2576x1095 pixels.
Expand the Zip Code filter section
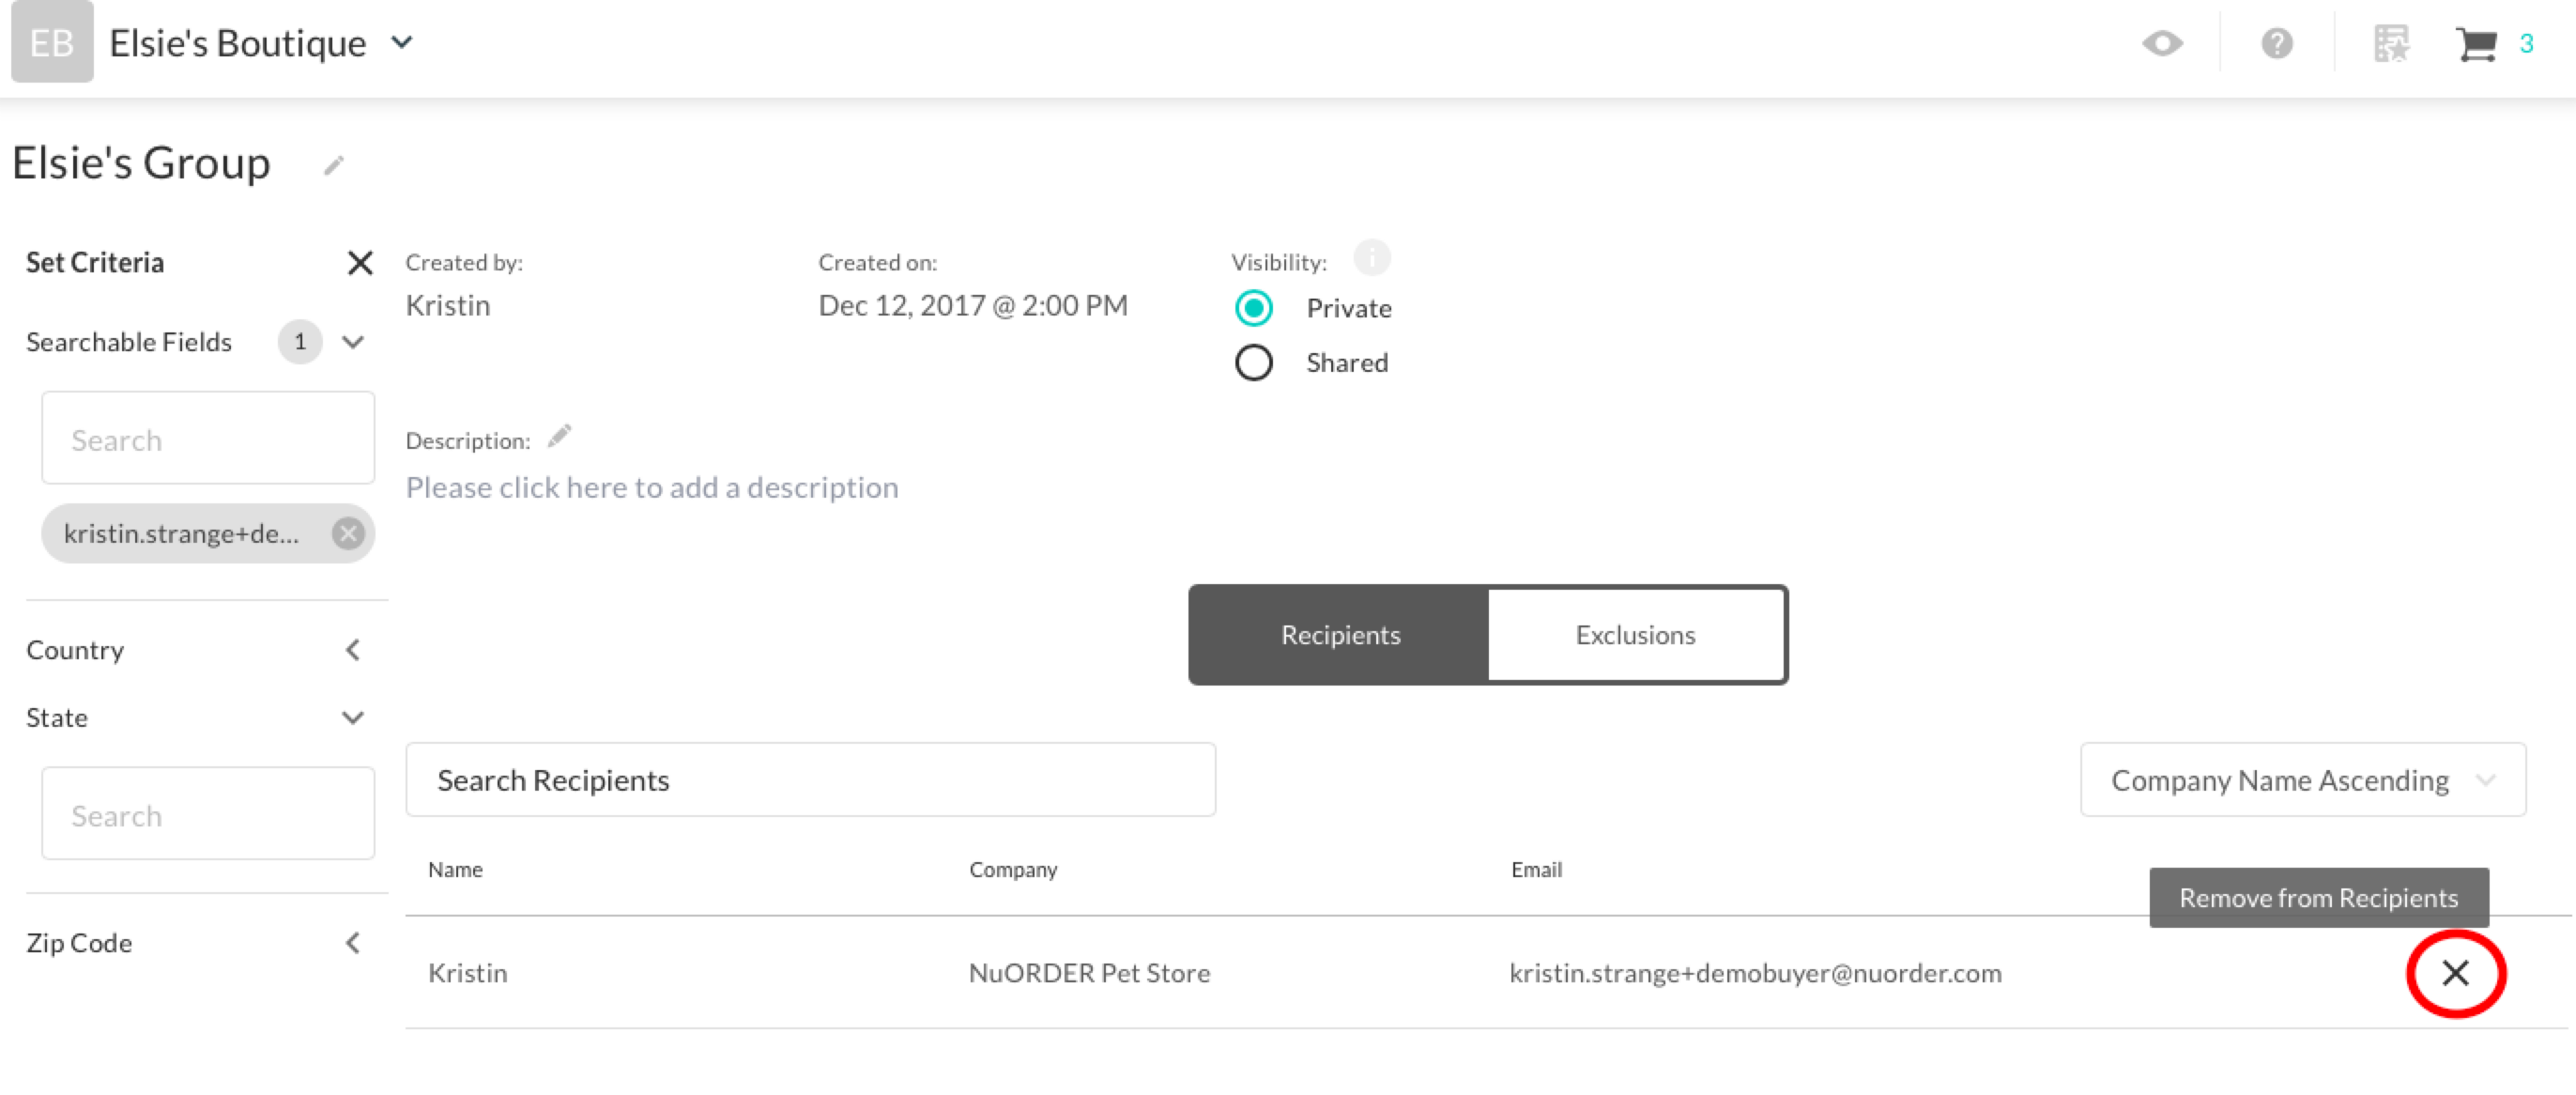click(x=352, y=943)
